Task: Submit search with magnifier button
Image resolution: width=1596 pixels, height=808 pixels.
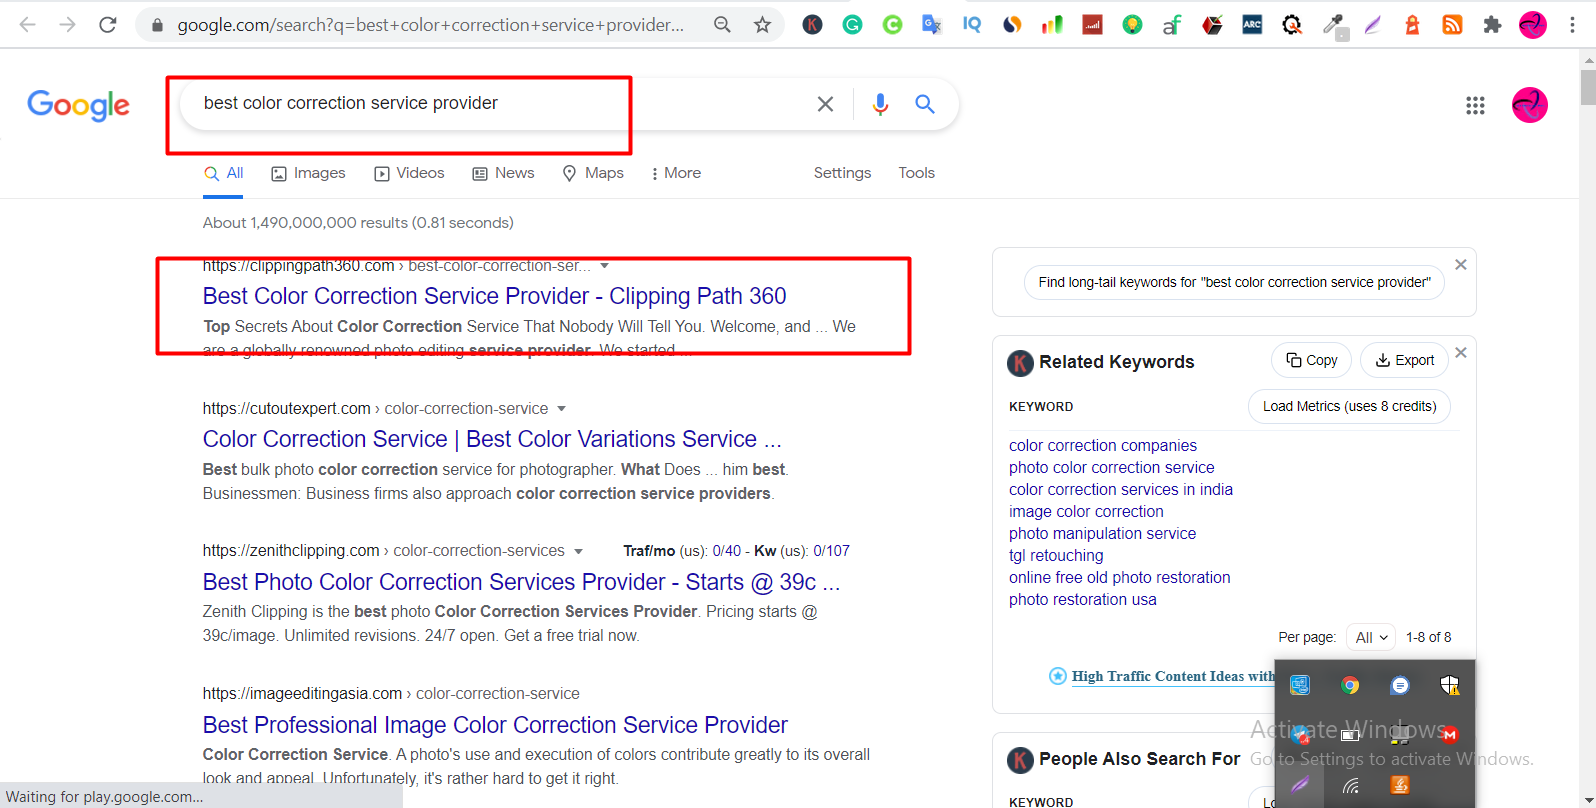Action: click(925, 104)
